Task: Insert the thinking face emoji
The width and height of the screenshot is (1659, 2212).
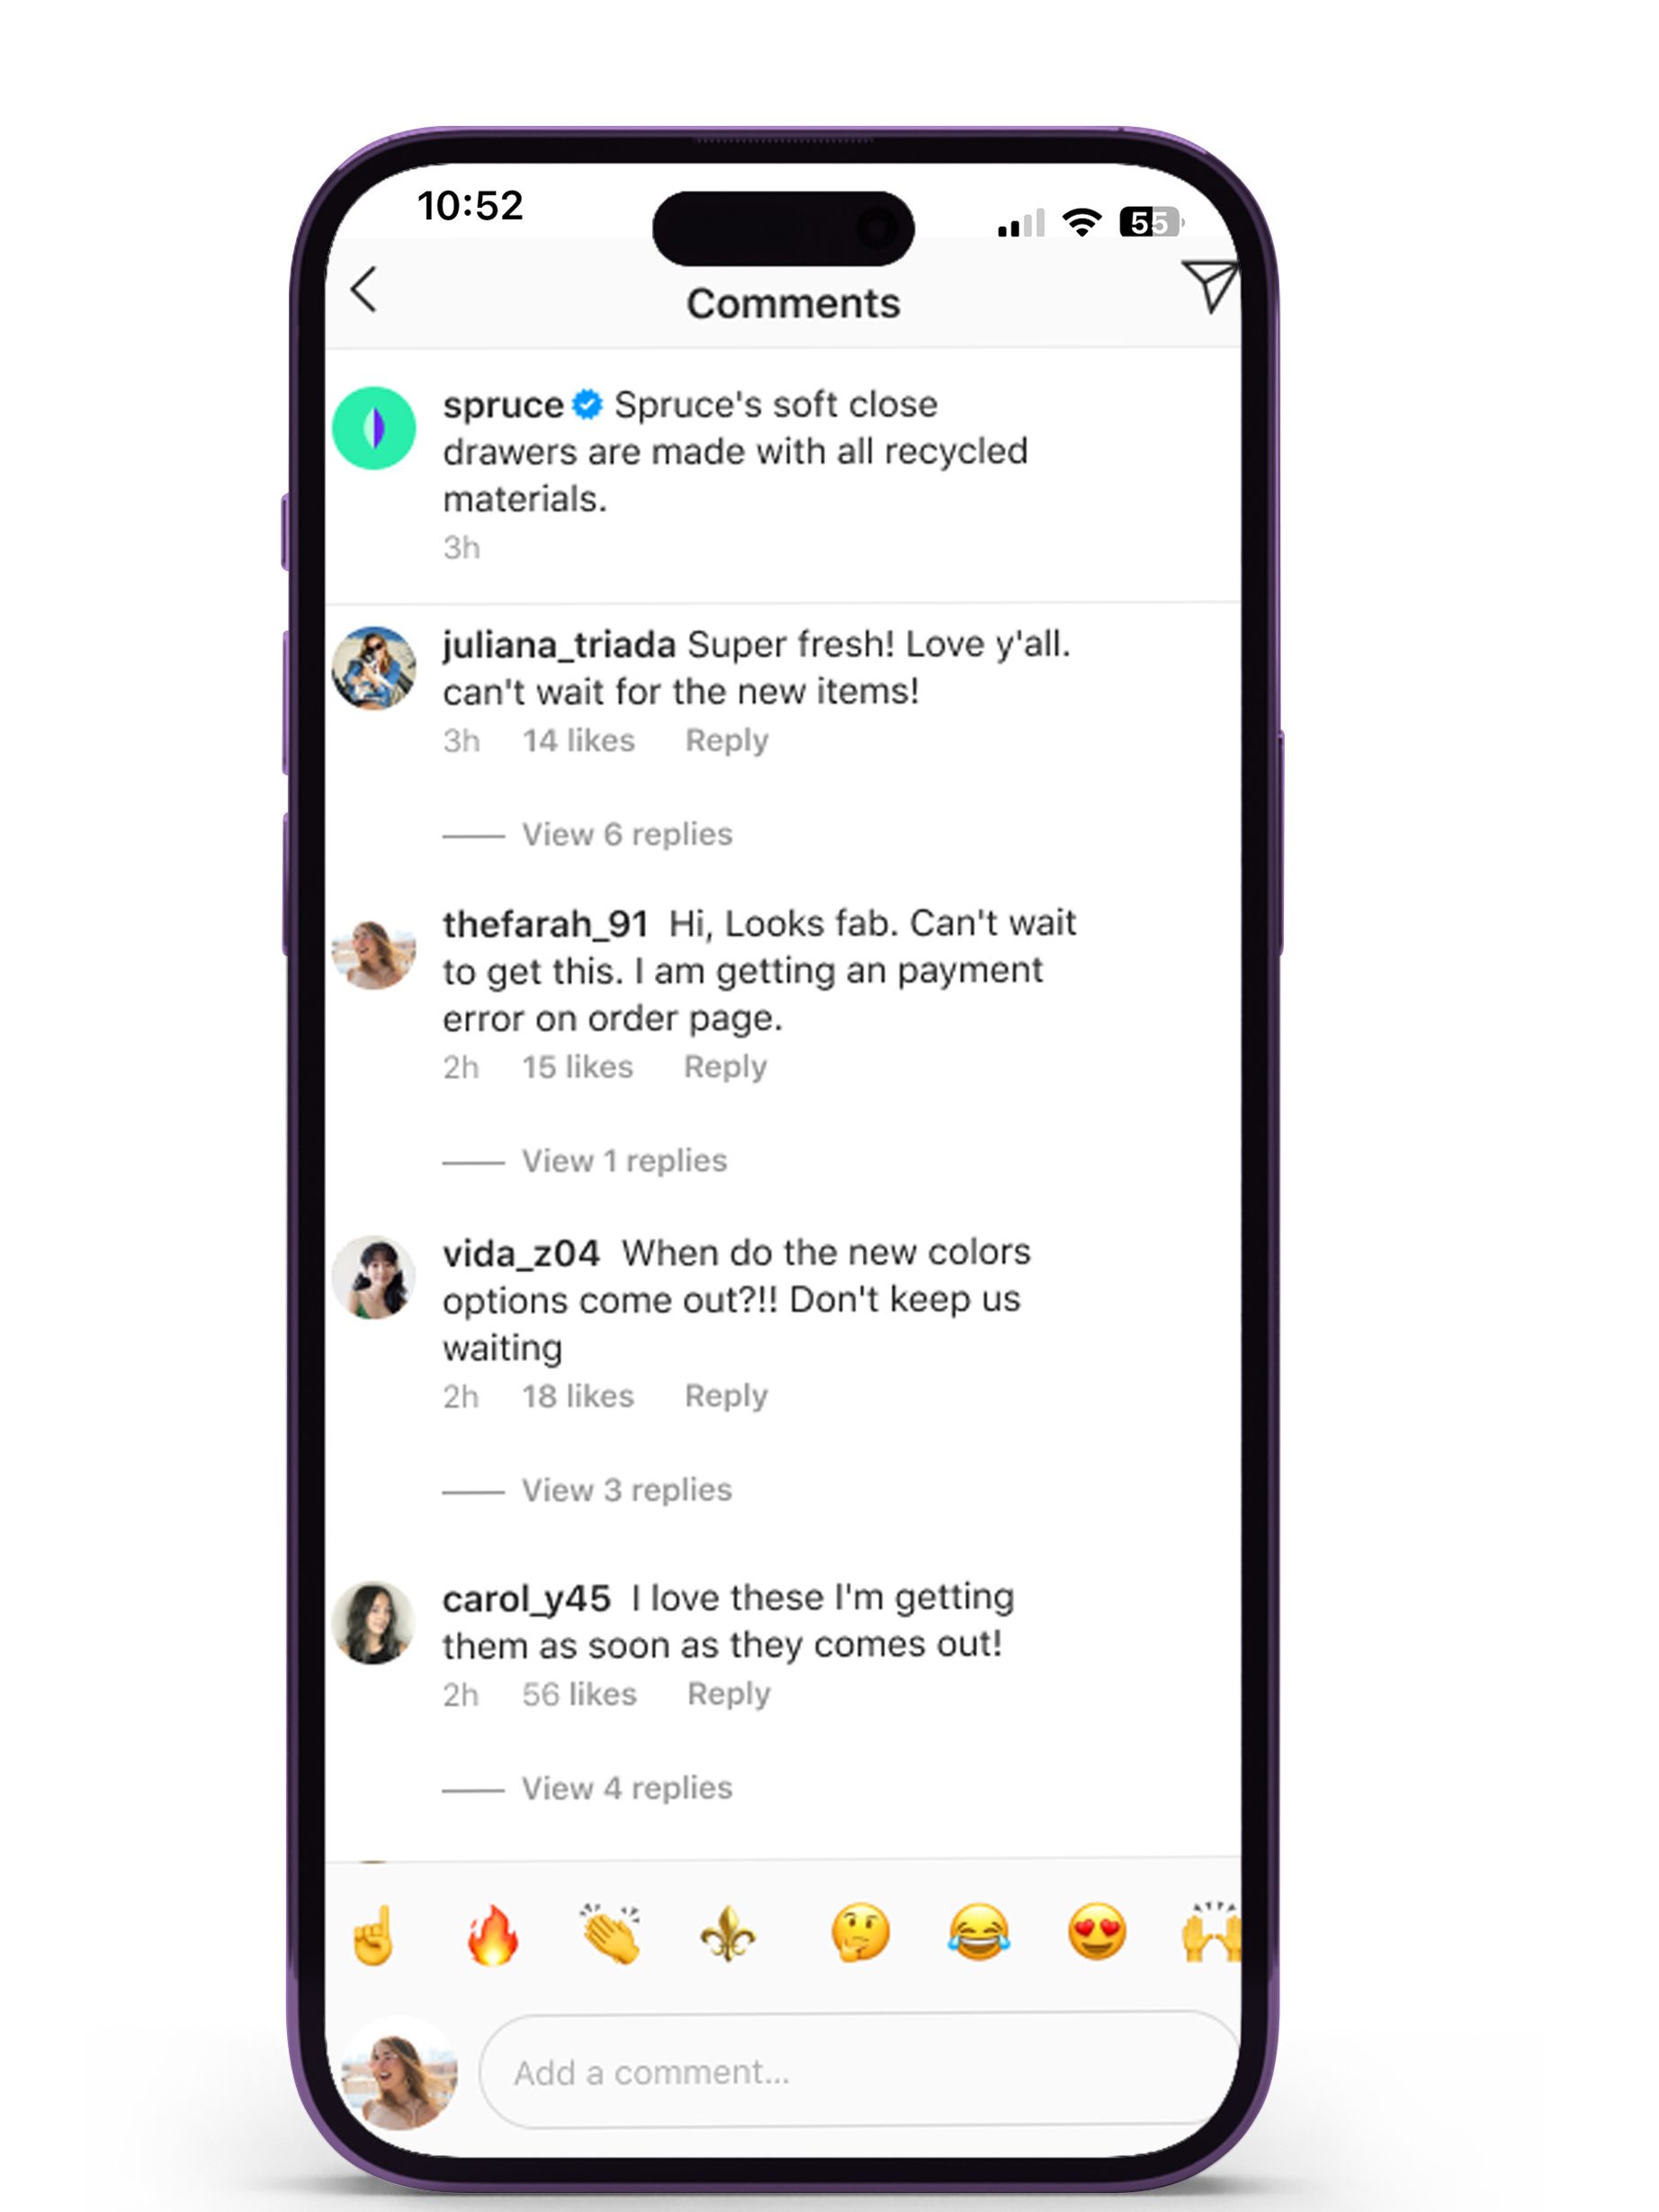Action: click(860, 1932)
